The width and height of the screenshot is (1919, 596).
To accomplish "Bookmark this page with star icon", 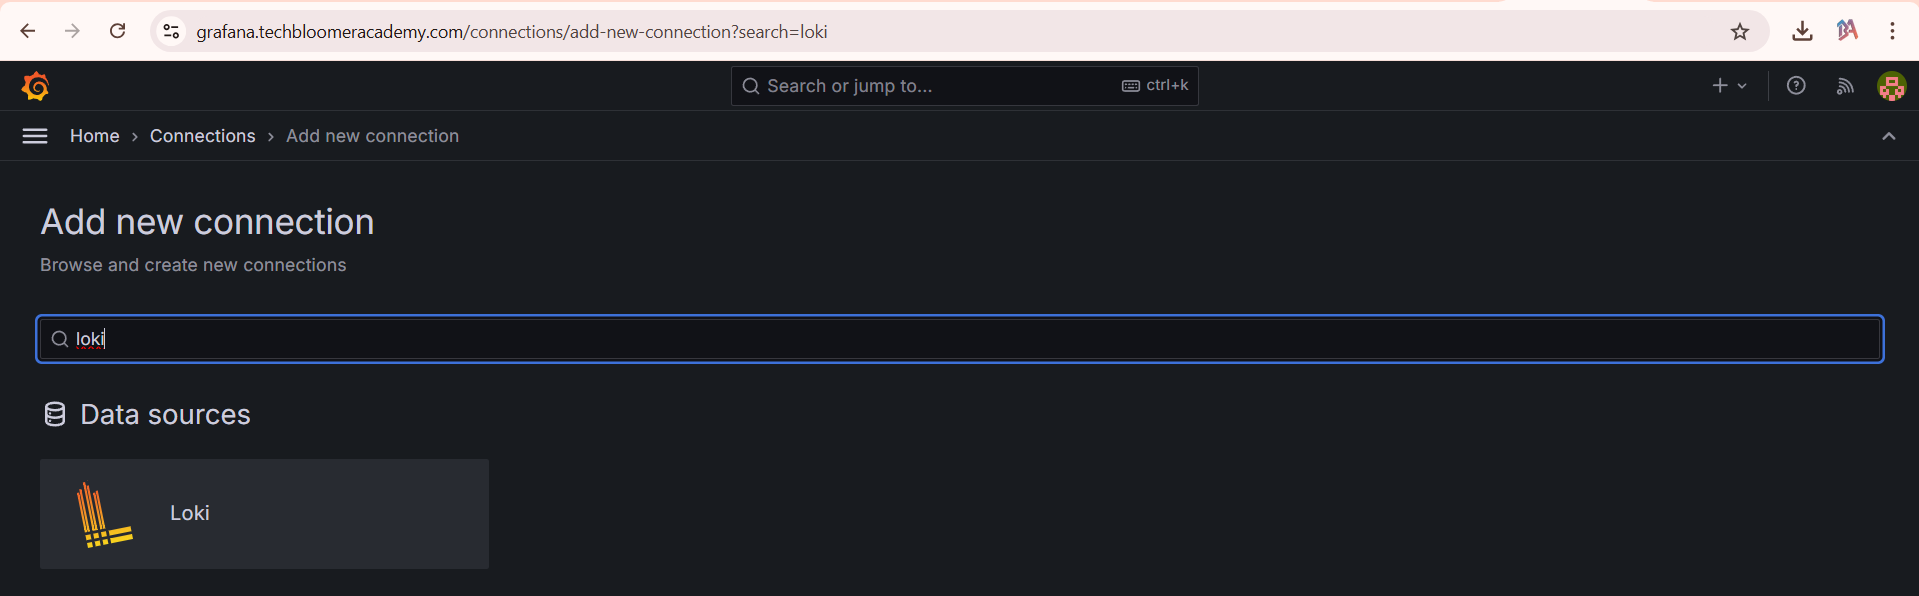I will [1740, 32].
